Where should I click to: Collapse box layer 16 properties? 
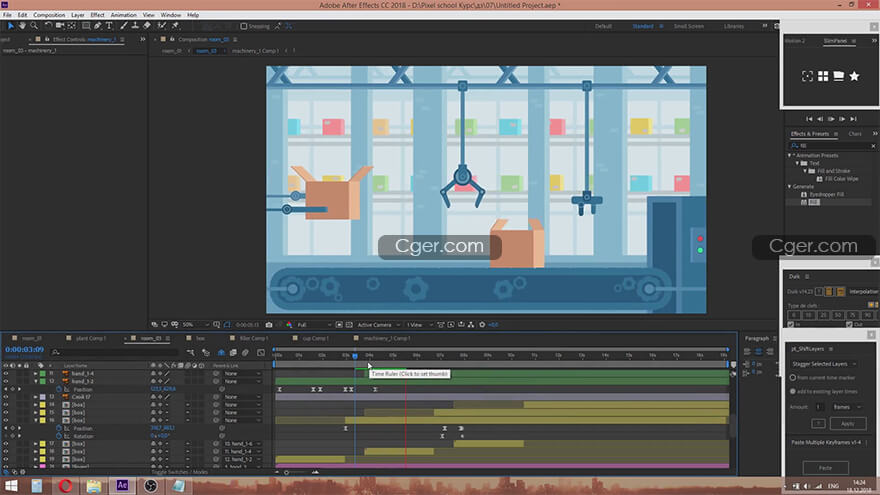pos(36,420)
